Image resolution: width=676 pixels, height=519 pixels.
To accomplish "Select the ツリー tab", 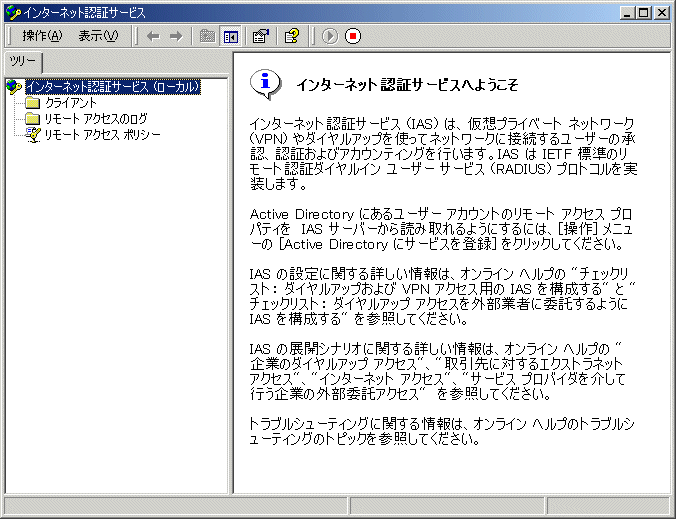I will 23,63.
